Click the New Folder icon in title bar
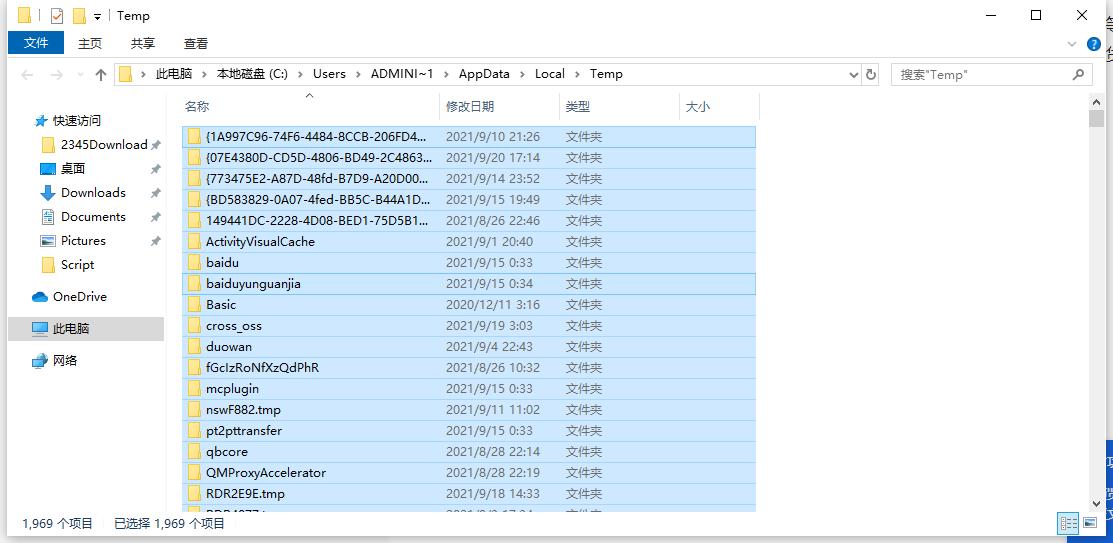 79,16
